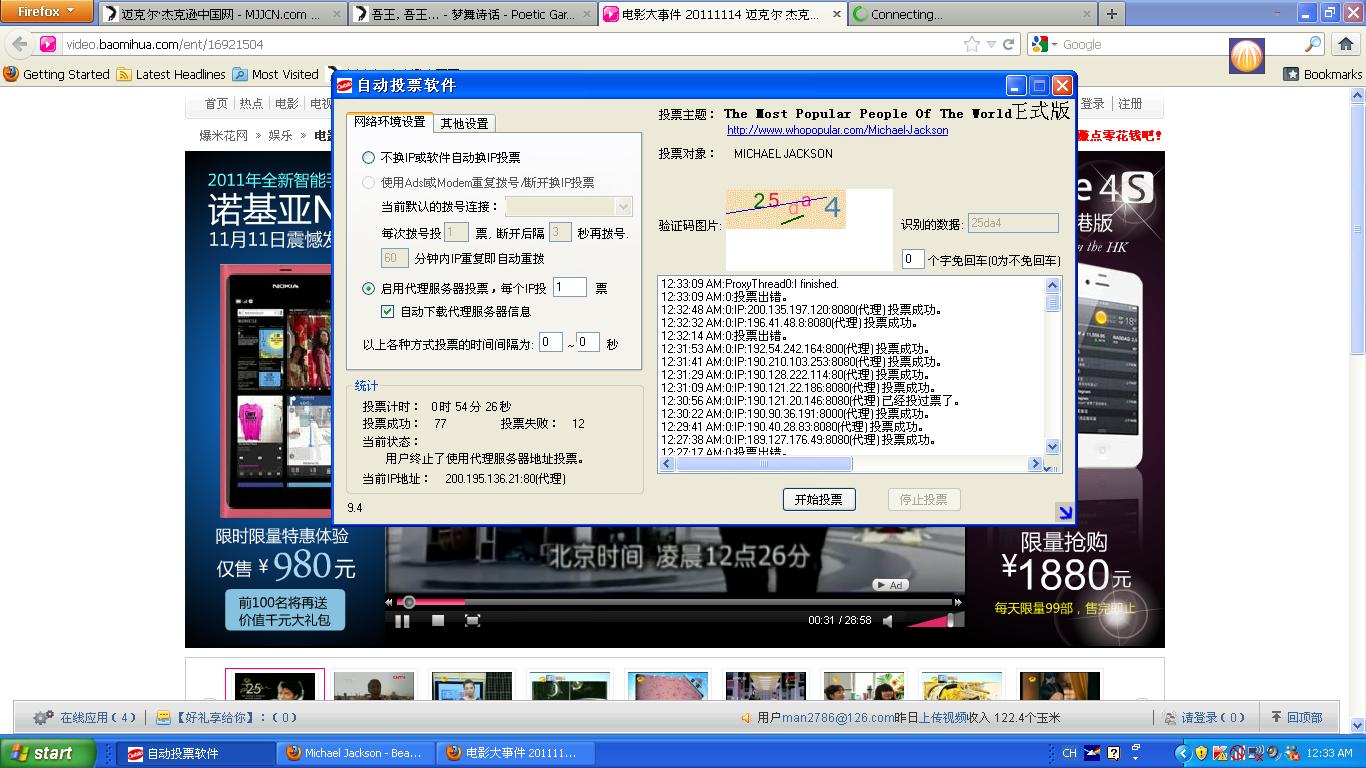This screenshot has height=768, width=1366.
Task: Click the blue arrow icon at dialog corner
Action: (x=1065, y=513)
